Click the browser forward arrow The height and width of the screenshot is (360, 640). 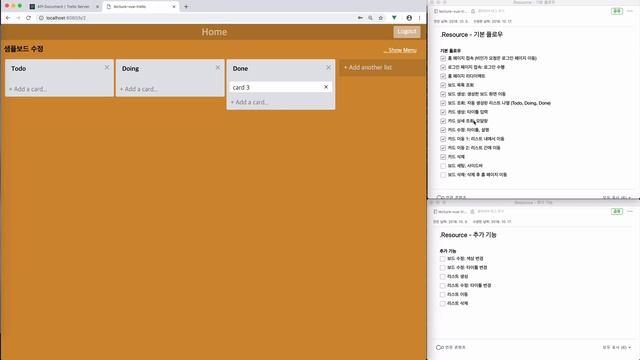18,18
